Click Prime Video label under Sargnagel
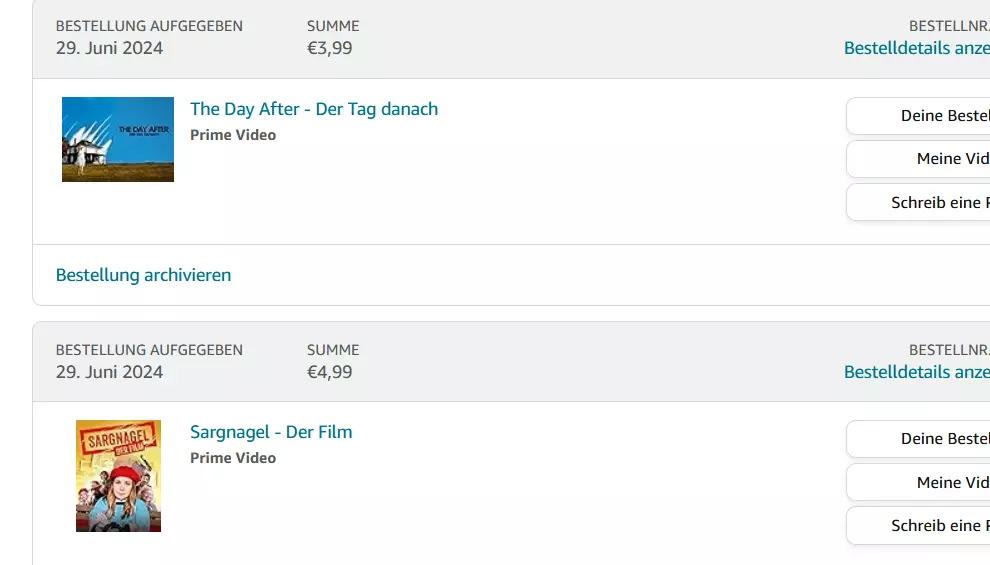This screenshot has height=565, width=990. (x=233, y=458)
